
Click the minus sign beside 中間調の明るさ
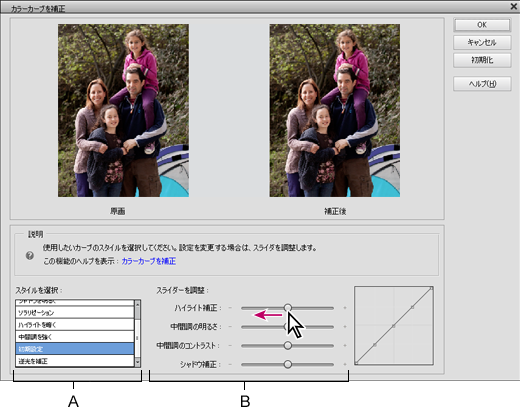click(x=230, y=327)
